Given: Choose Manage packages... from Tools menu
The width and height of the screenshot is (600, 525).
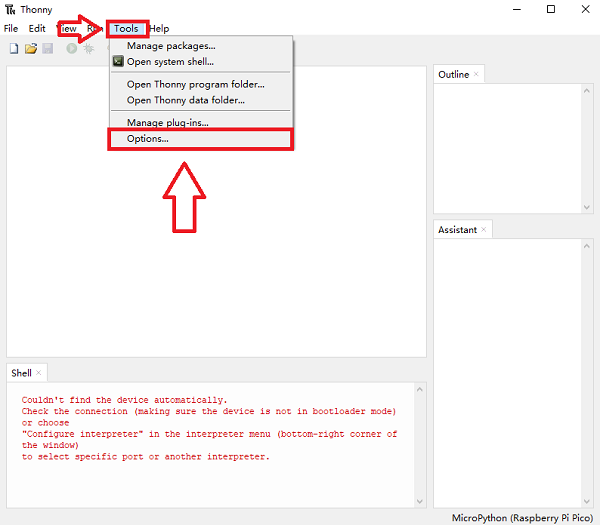Looking at the screenshot, I should (x=201, y=46).
